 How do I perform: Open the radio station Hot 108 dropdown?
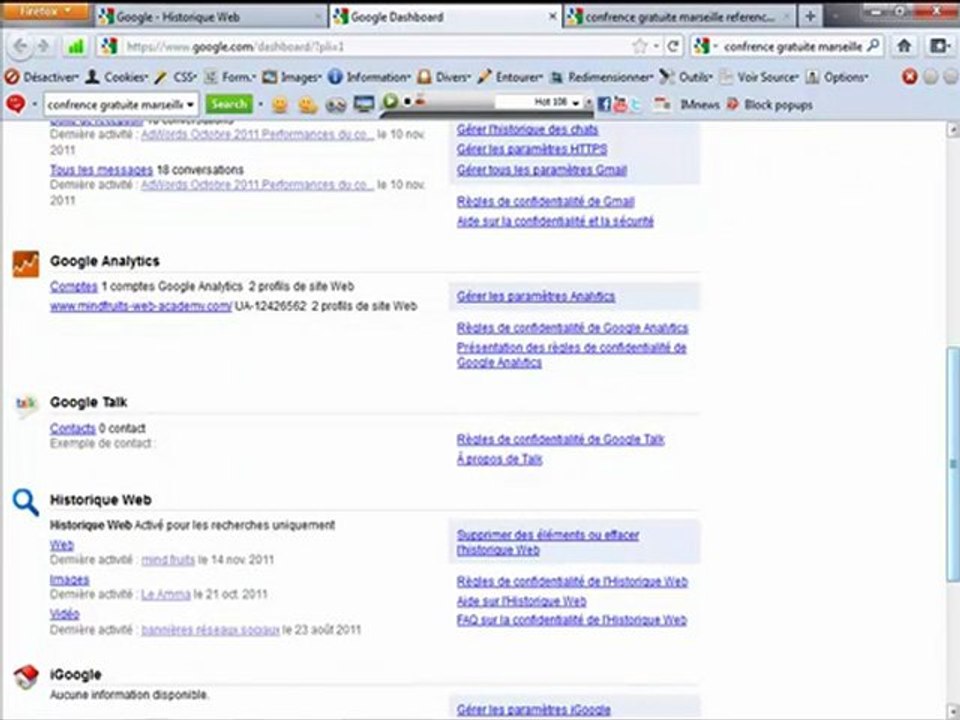[x=574, y=103]
